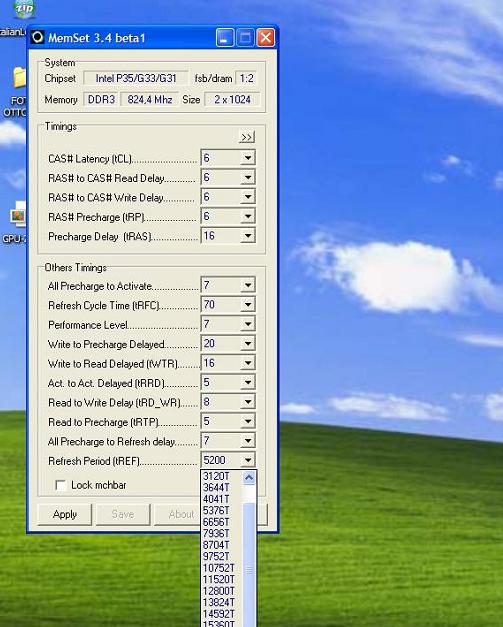Open the Refresh Cycle Time (tRFC) dropdown
The height and width of the screenshot is (627, 503).
coord(248,305)
